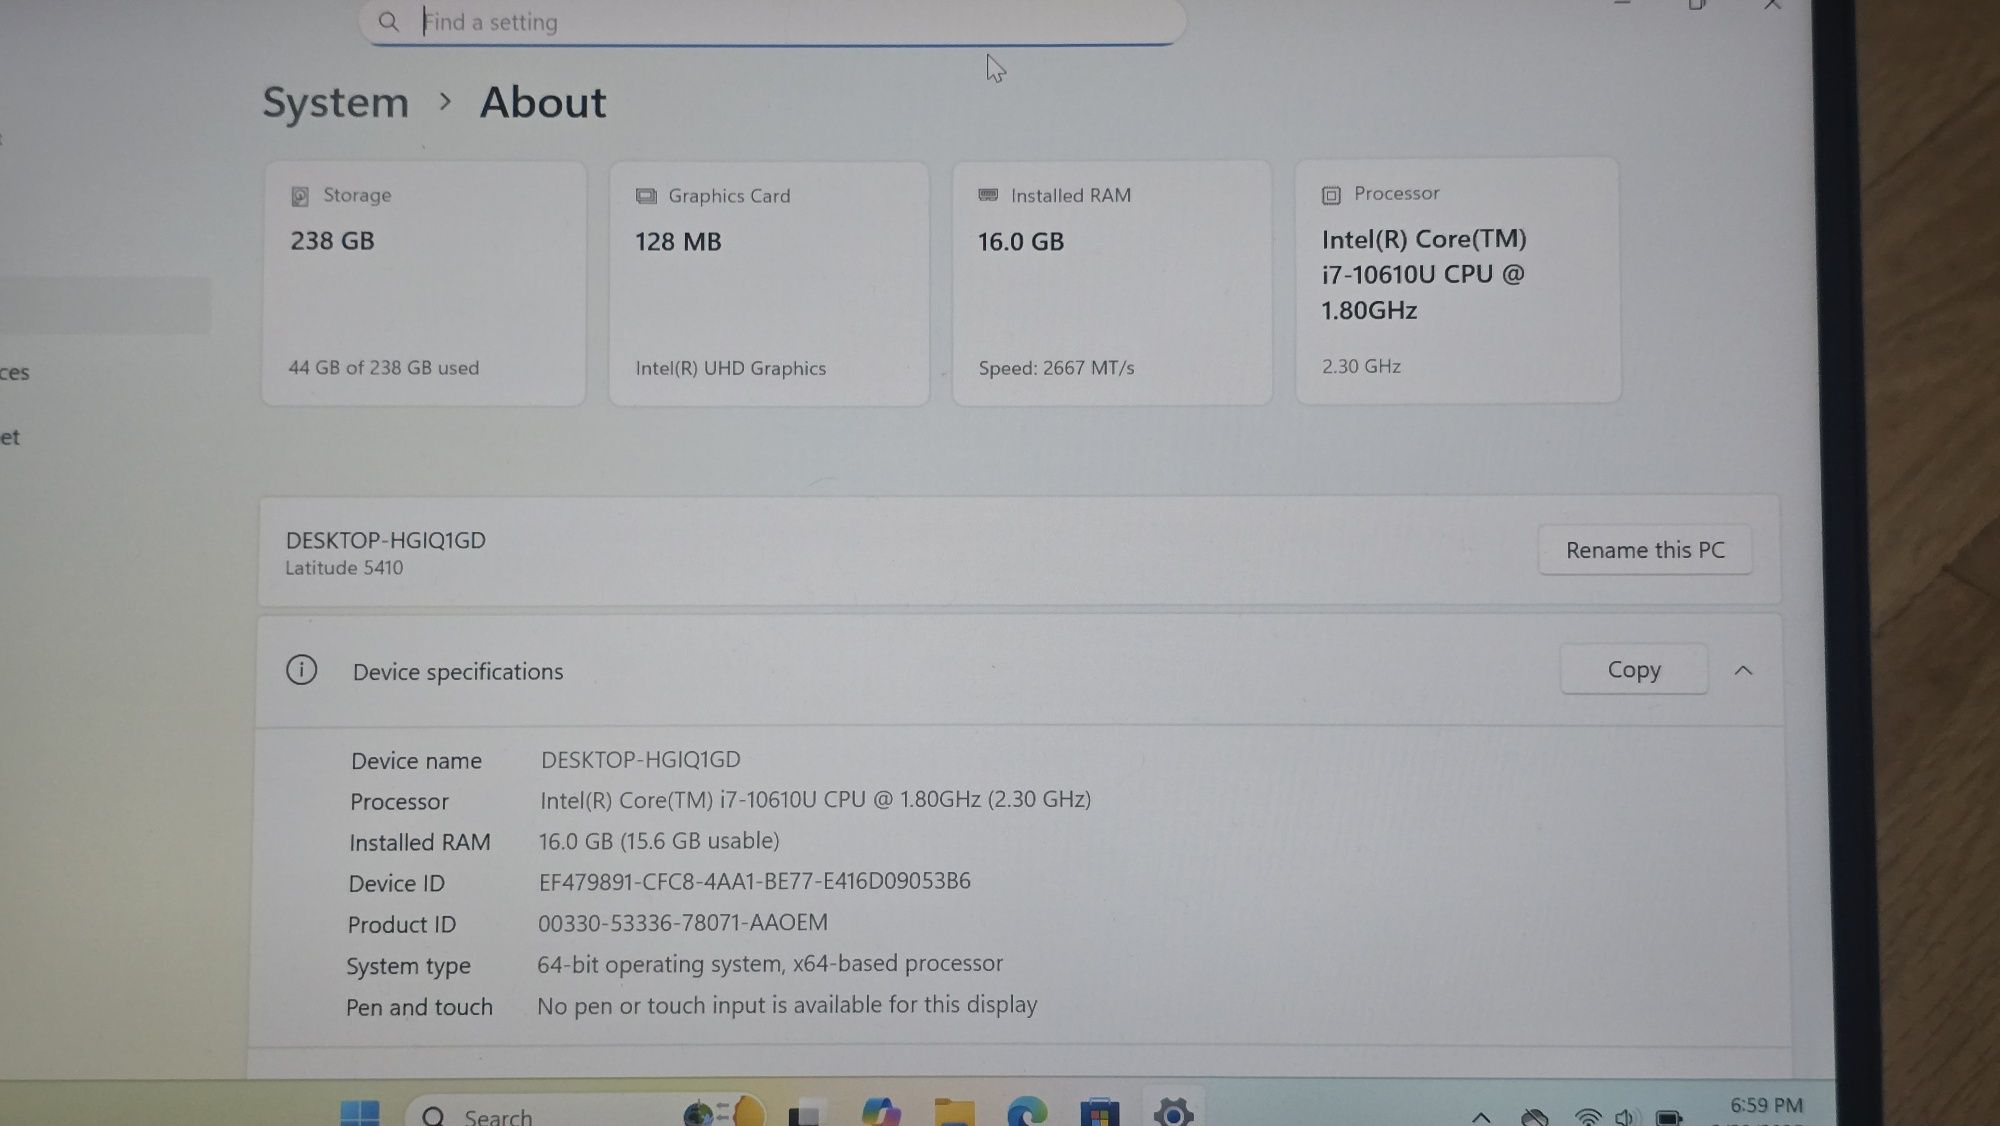Click Rename this PC button
The image size is (2000, 1126).
(x=1645, y=550)
